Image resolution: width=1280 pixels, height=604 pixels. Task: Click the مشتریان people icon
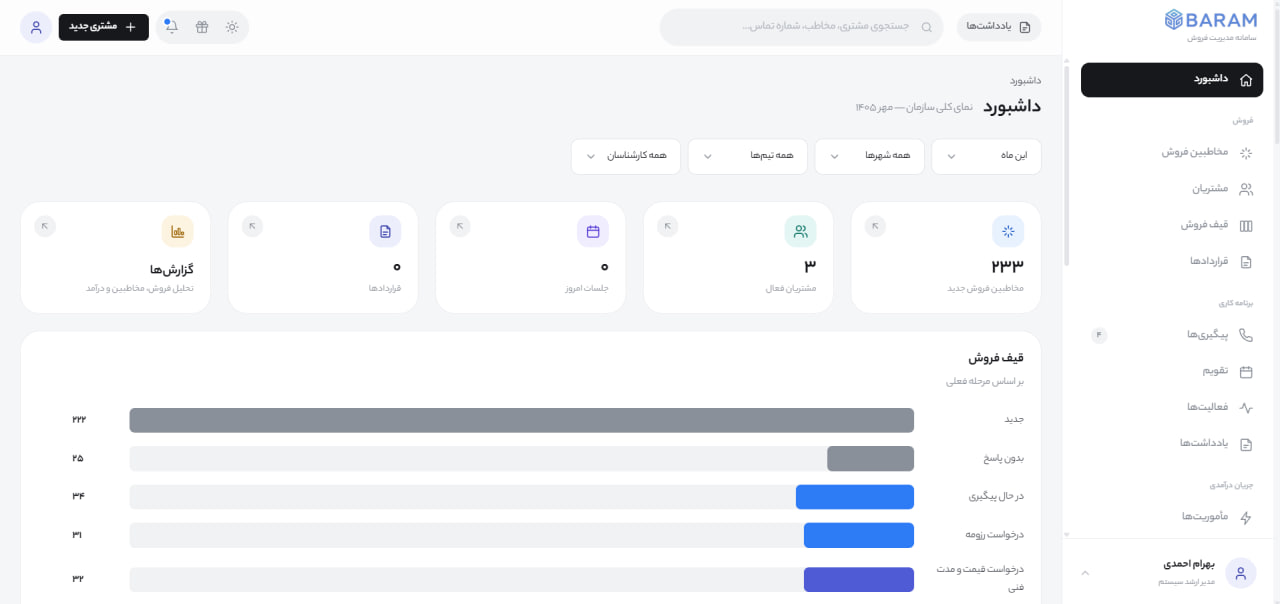pyautogui.click(x=1246, y=189)
